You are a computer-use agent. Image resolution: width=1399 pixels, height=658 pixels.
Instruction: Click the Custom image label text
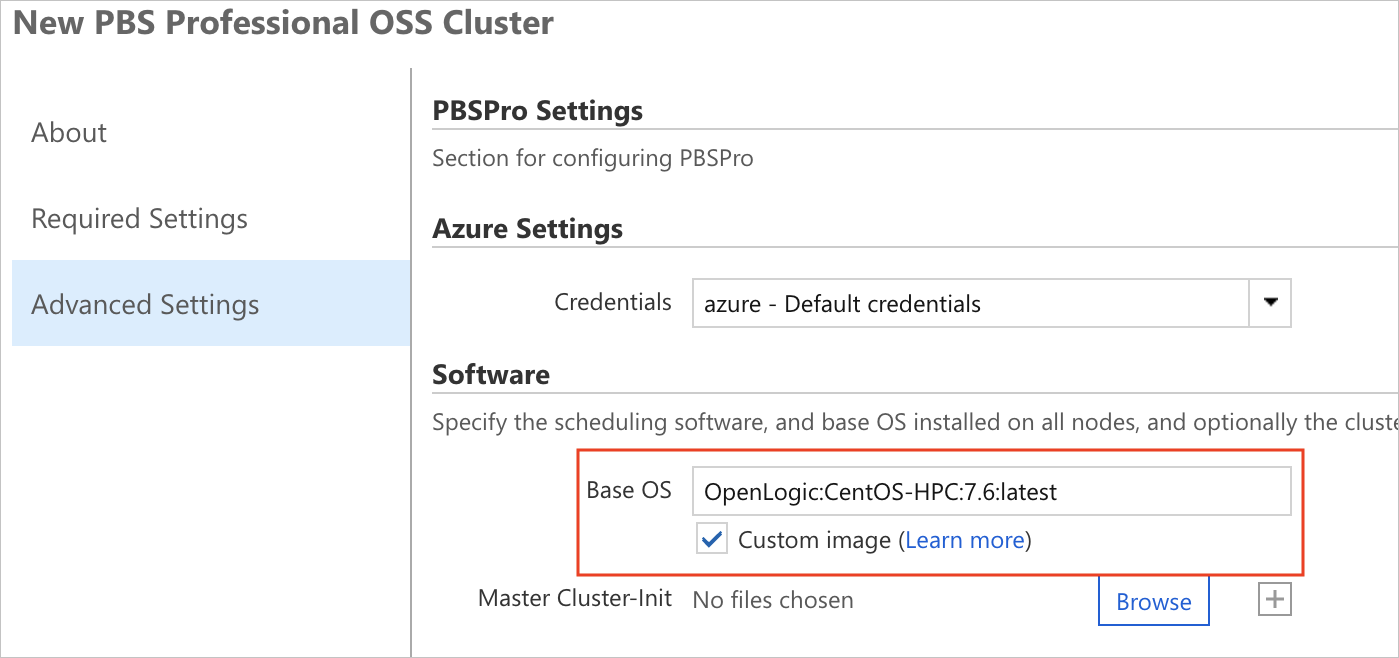(813, 541)
